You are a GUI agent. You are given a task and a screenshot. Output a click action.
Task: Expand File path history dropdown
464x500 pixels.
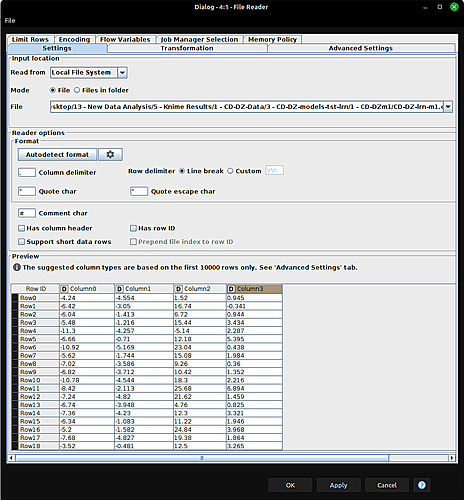pos(448,107)
